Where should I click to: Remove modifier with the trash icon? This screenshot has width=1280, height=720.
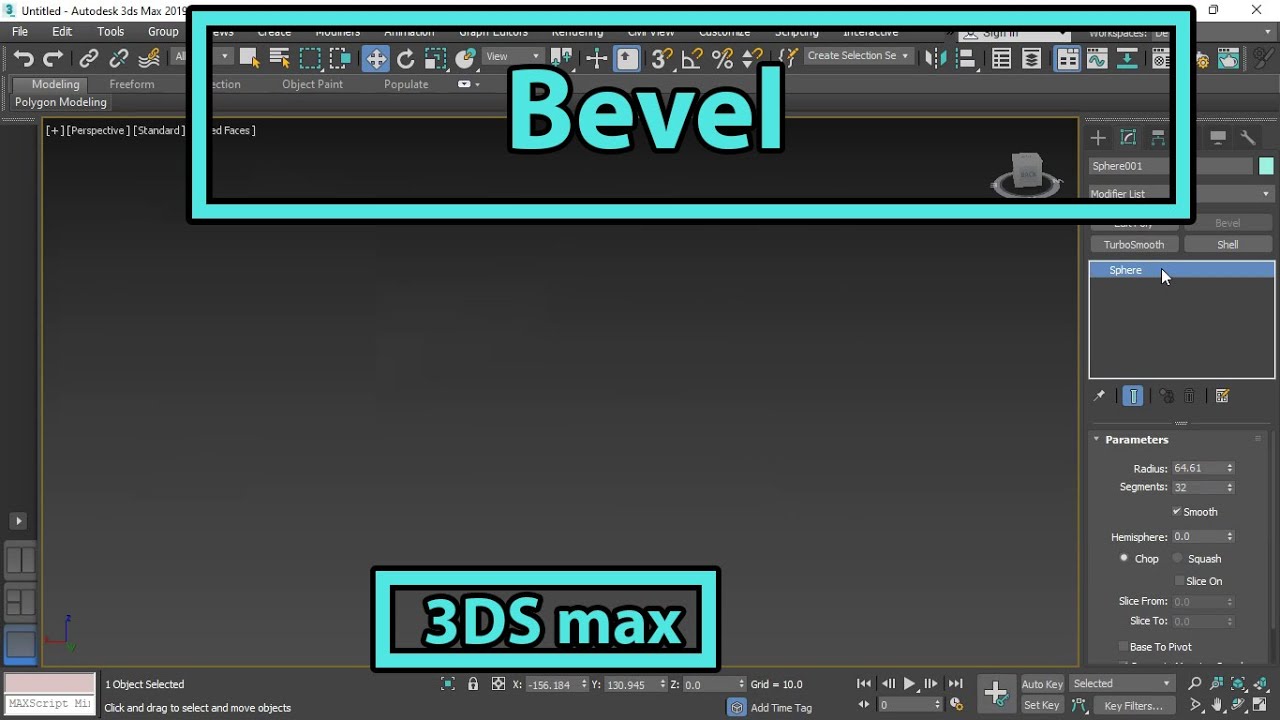[1189, 396]
